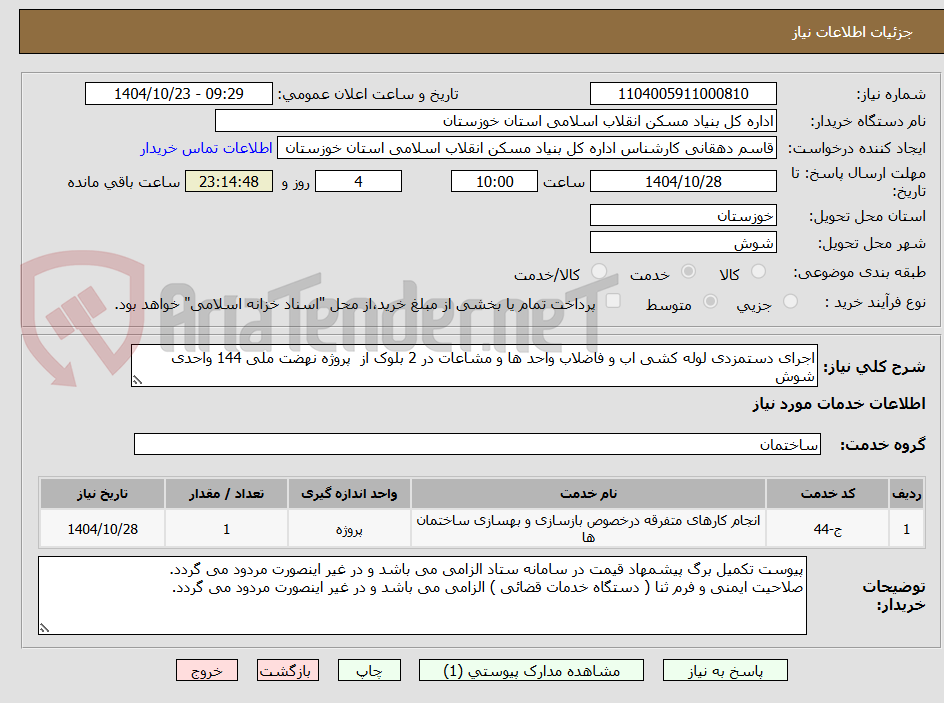Select the جزیی purchase type radio
This screenshot has height=703, width=944.
[x=790, y=302]
